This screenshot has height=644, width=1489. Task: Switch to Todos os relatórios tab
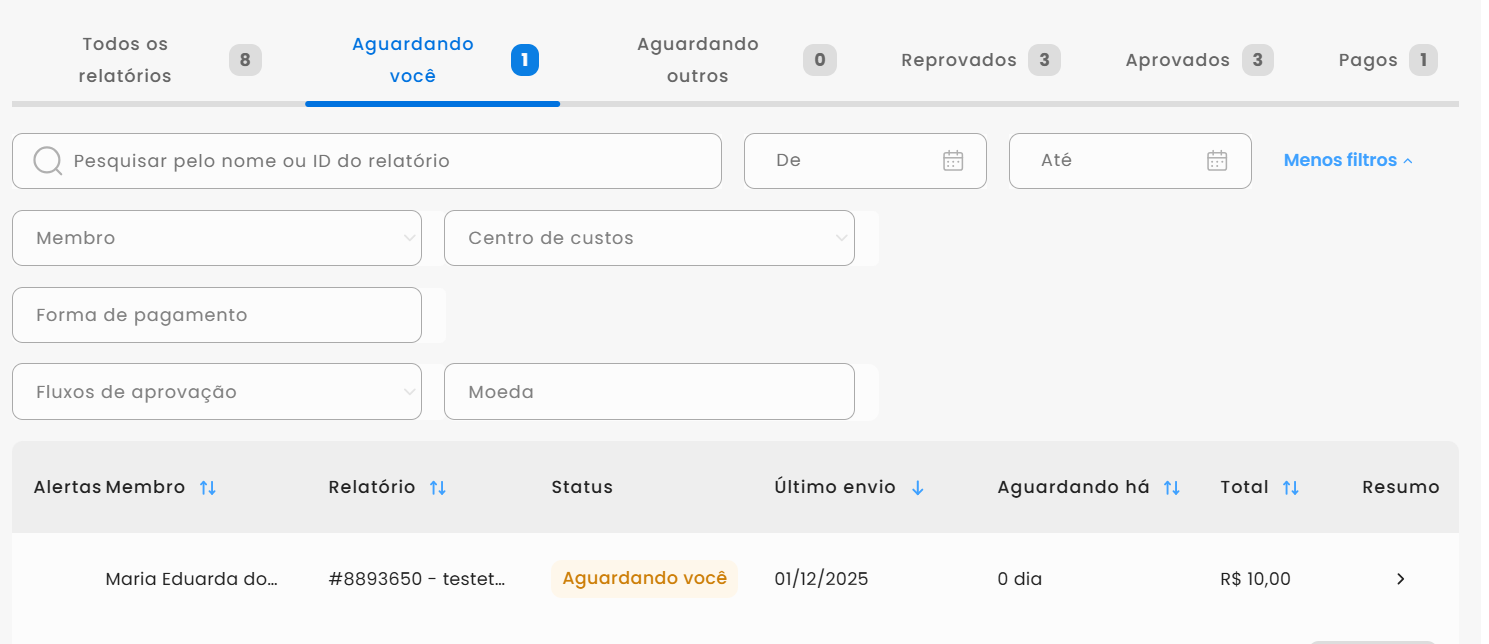[126, 60]
